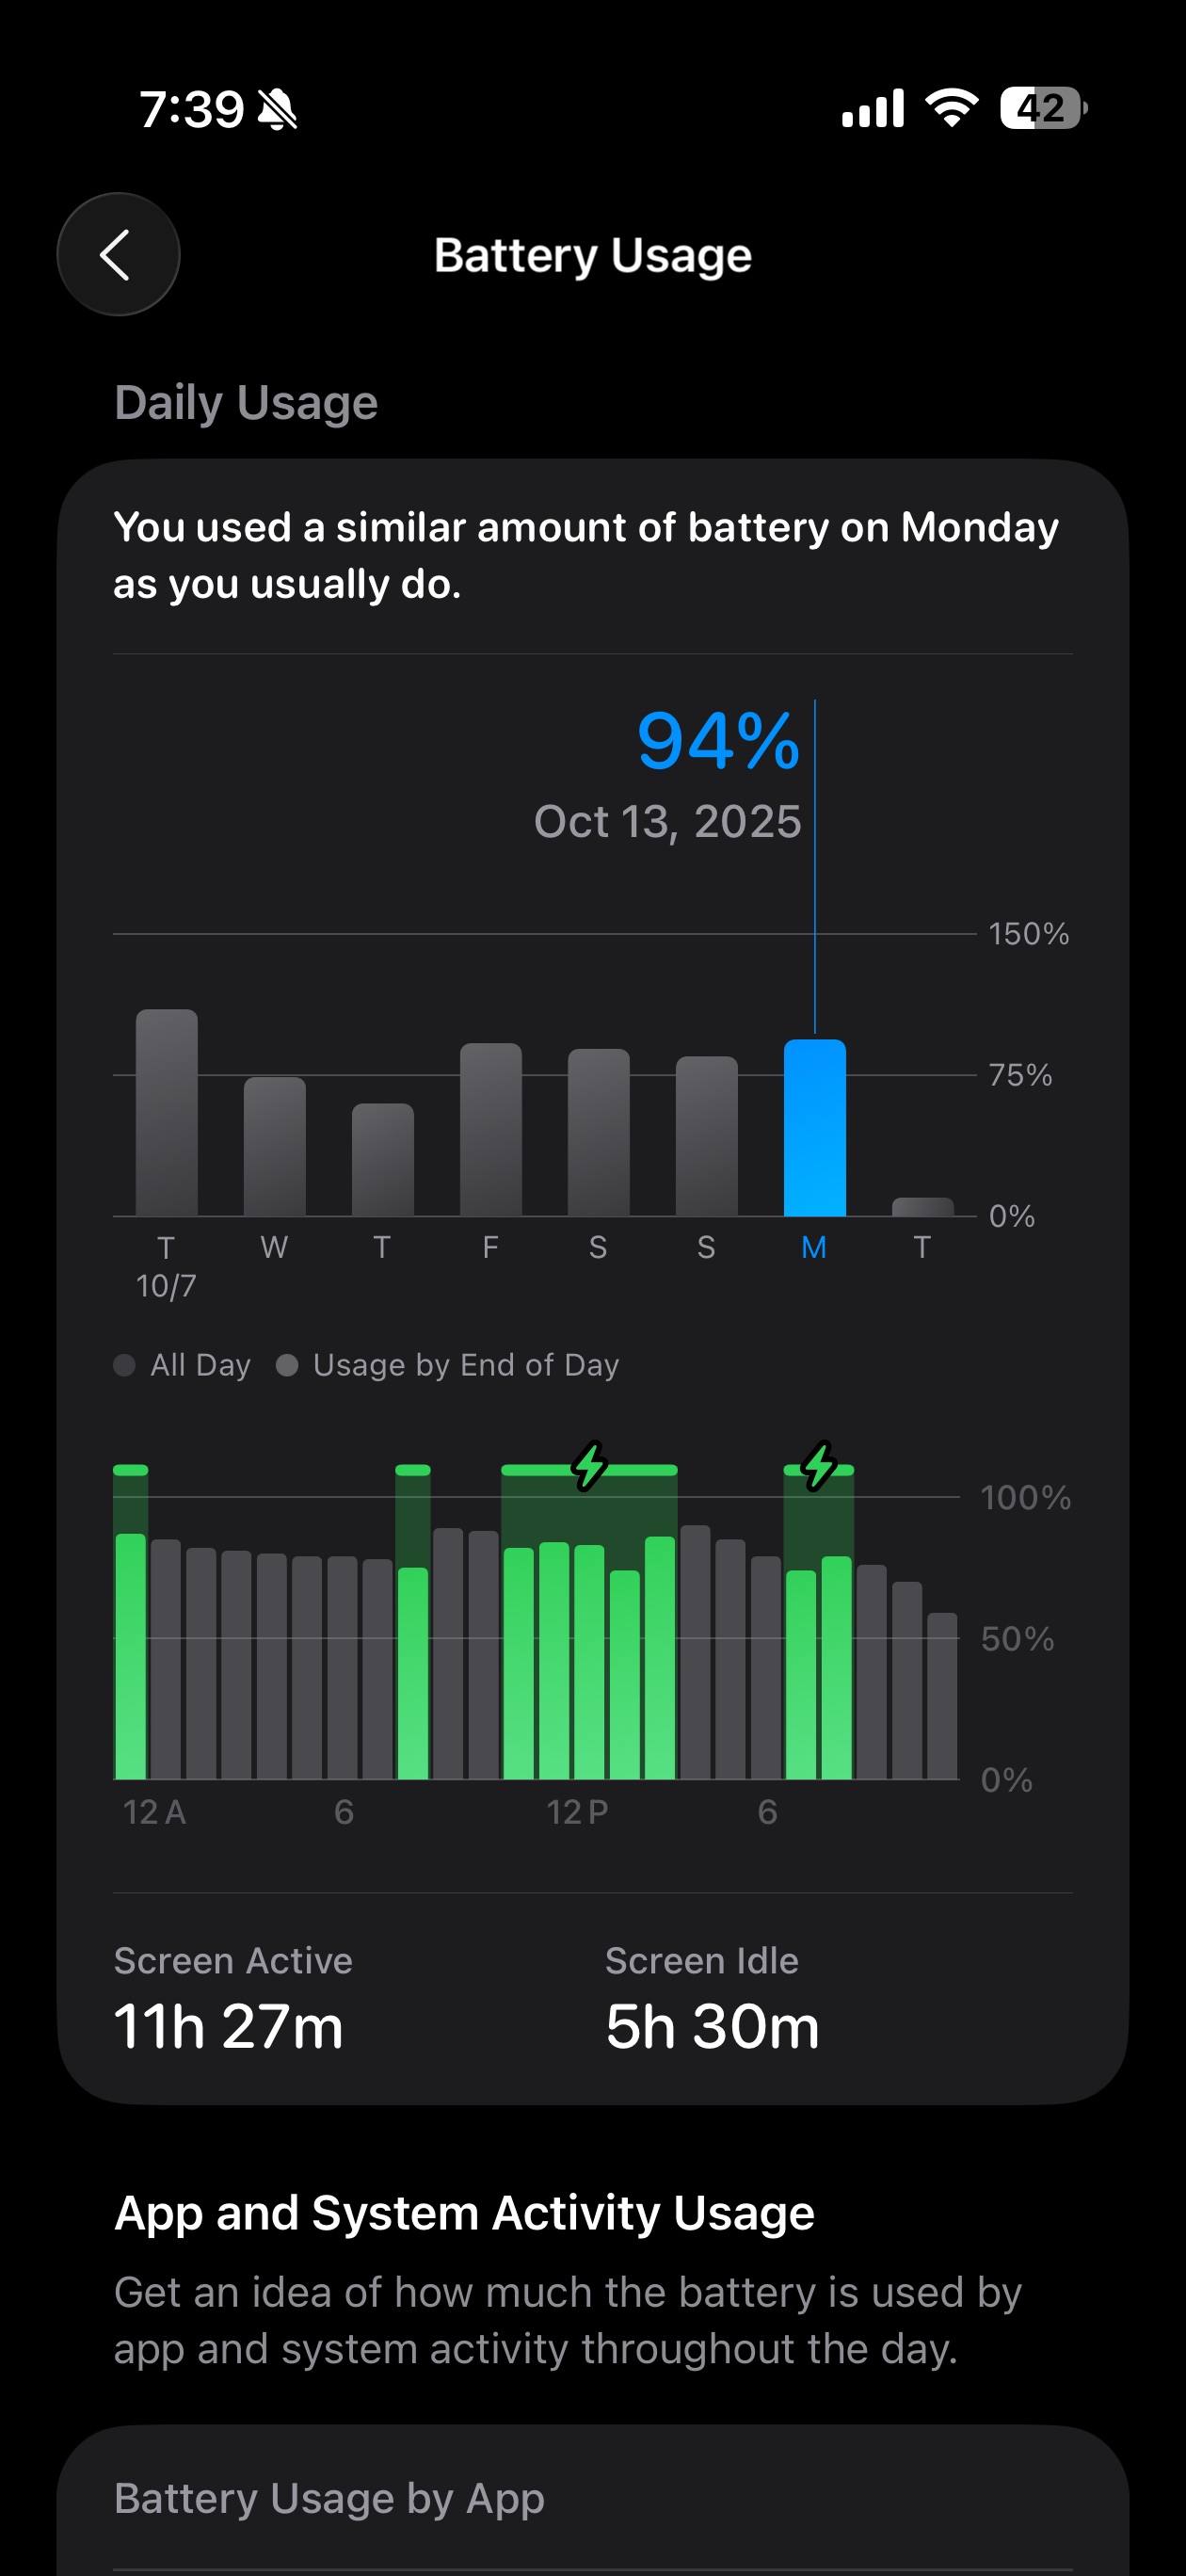Tap the back arrow button
The width and height of the screenshot is (1186, 2576).
click(x=118, y=255)
